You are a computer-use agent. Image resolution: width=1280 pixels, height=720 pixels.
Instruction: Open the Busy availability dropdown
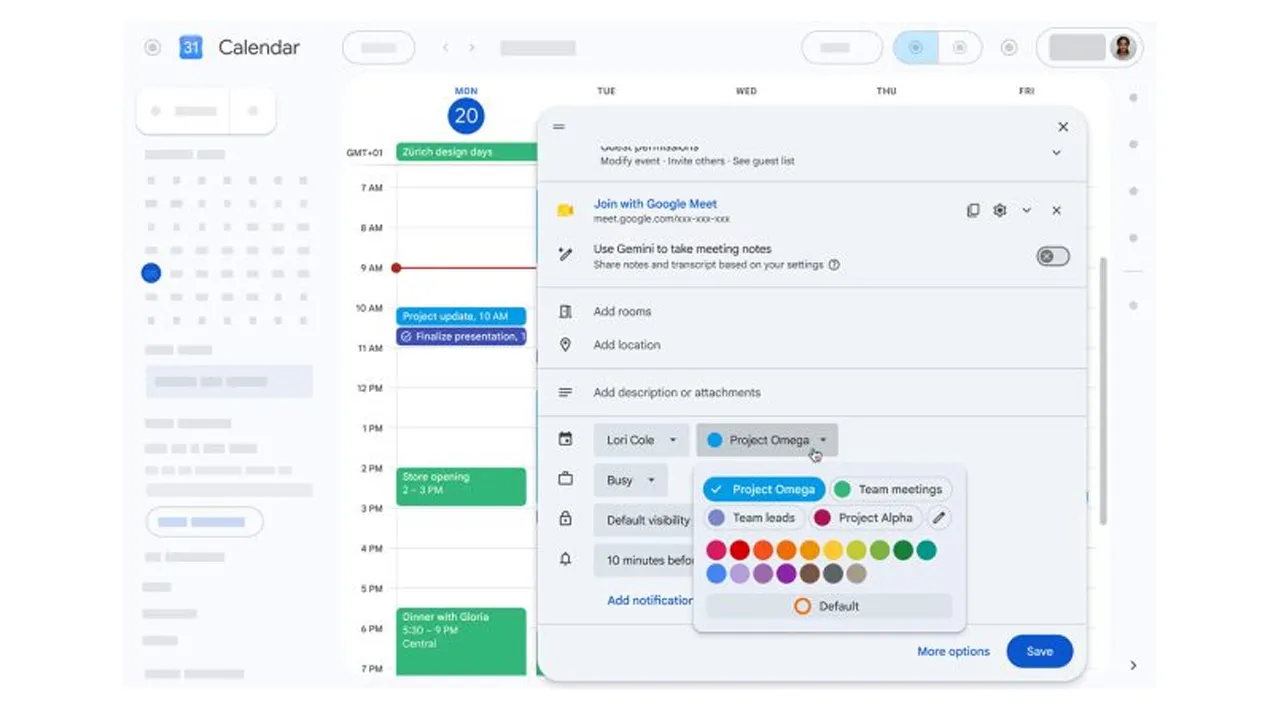pyautogui.click(x=630, y=480)
